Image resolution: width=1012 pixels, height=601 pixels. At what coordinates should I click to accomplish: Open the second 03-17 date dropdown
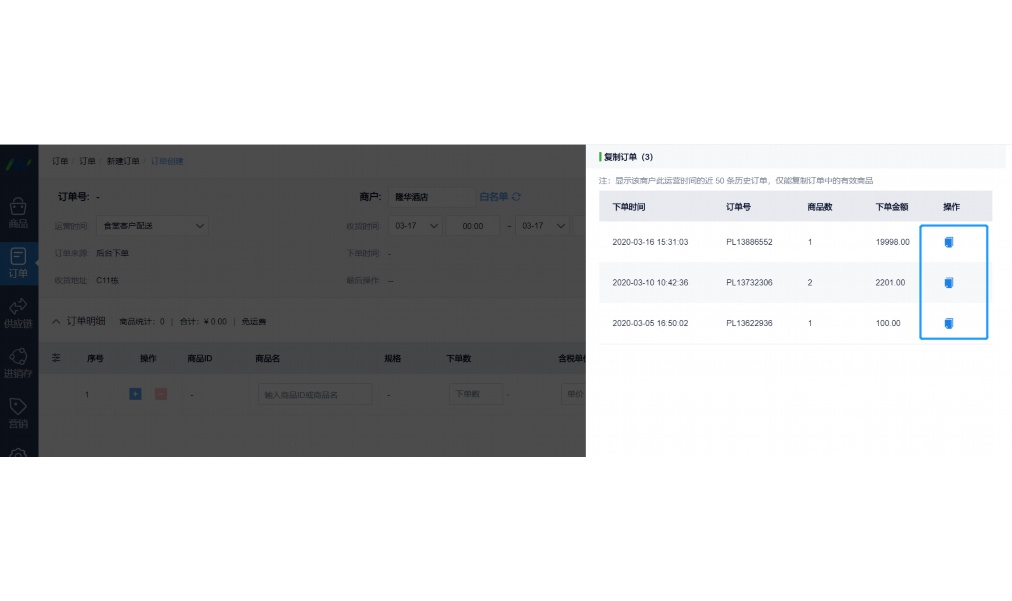tap(541, 225)
